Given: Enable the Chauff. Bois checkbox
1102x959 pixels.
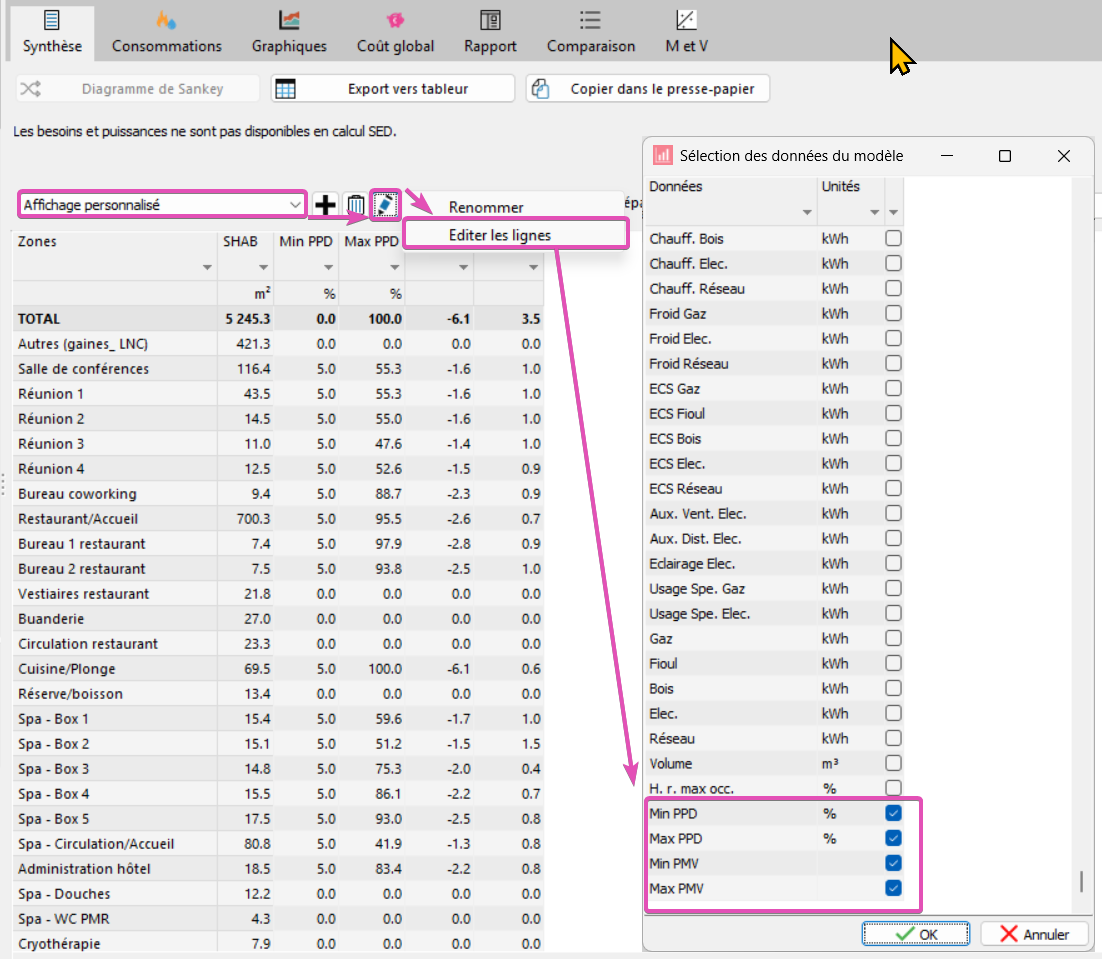Looking at the screenshot, I should click(x=893, y=239).
